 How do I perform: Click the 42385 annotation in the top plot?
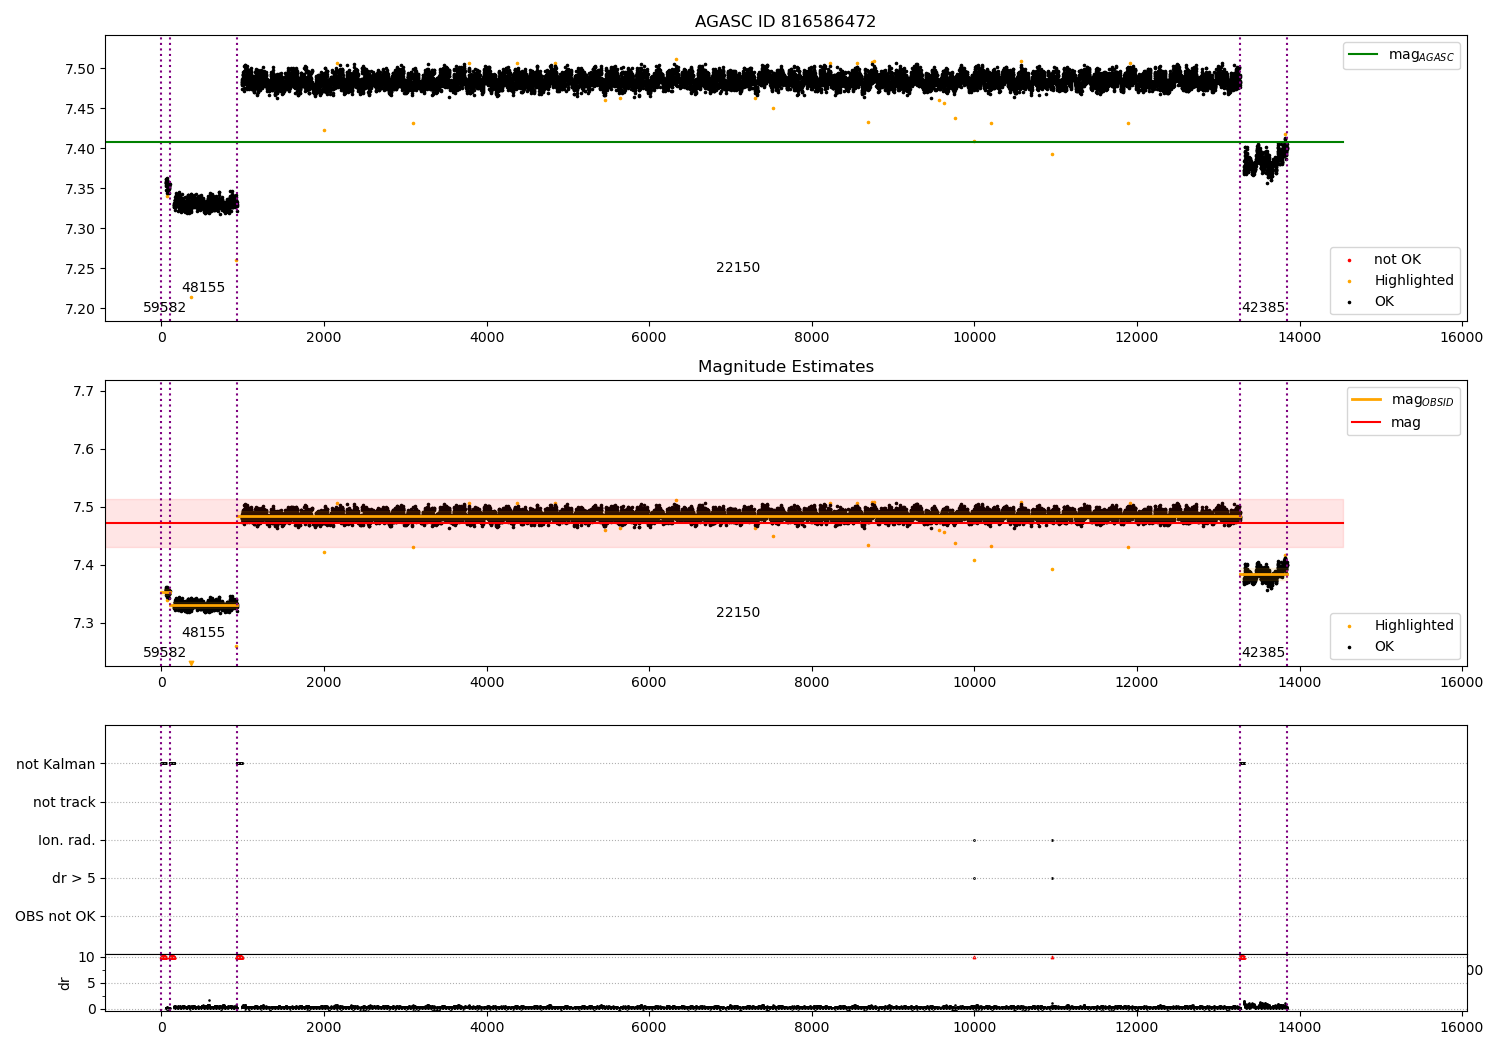tap(1263, 308)
